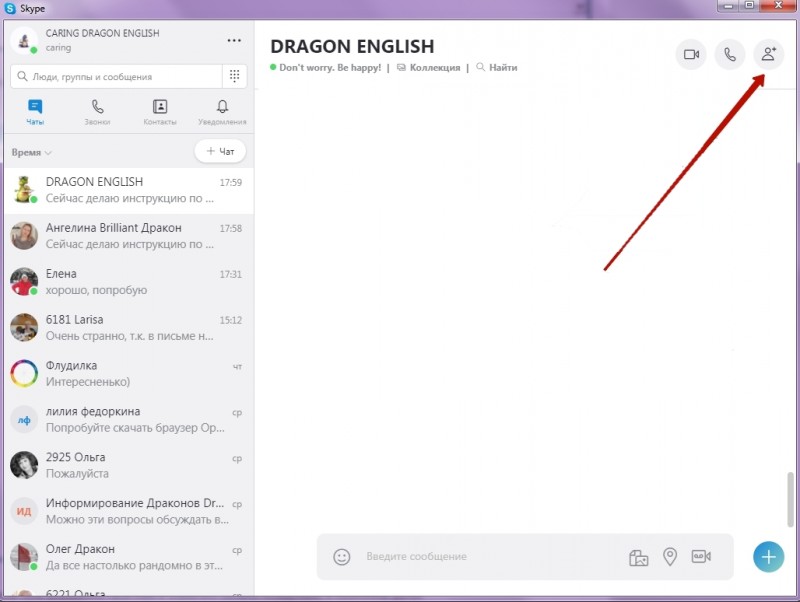Open the 6181 Larisa conversation
The image size is (800, 602).
129,328
